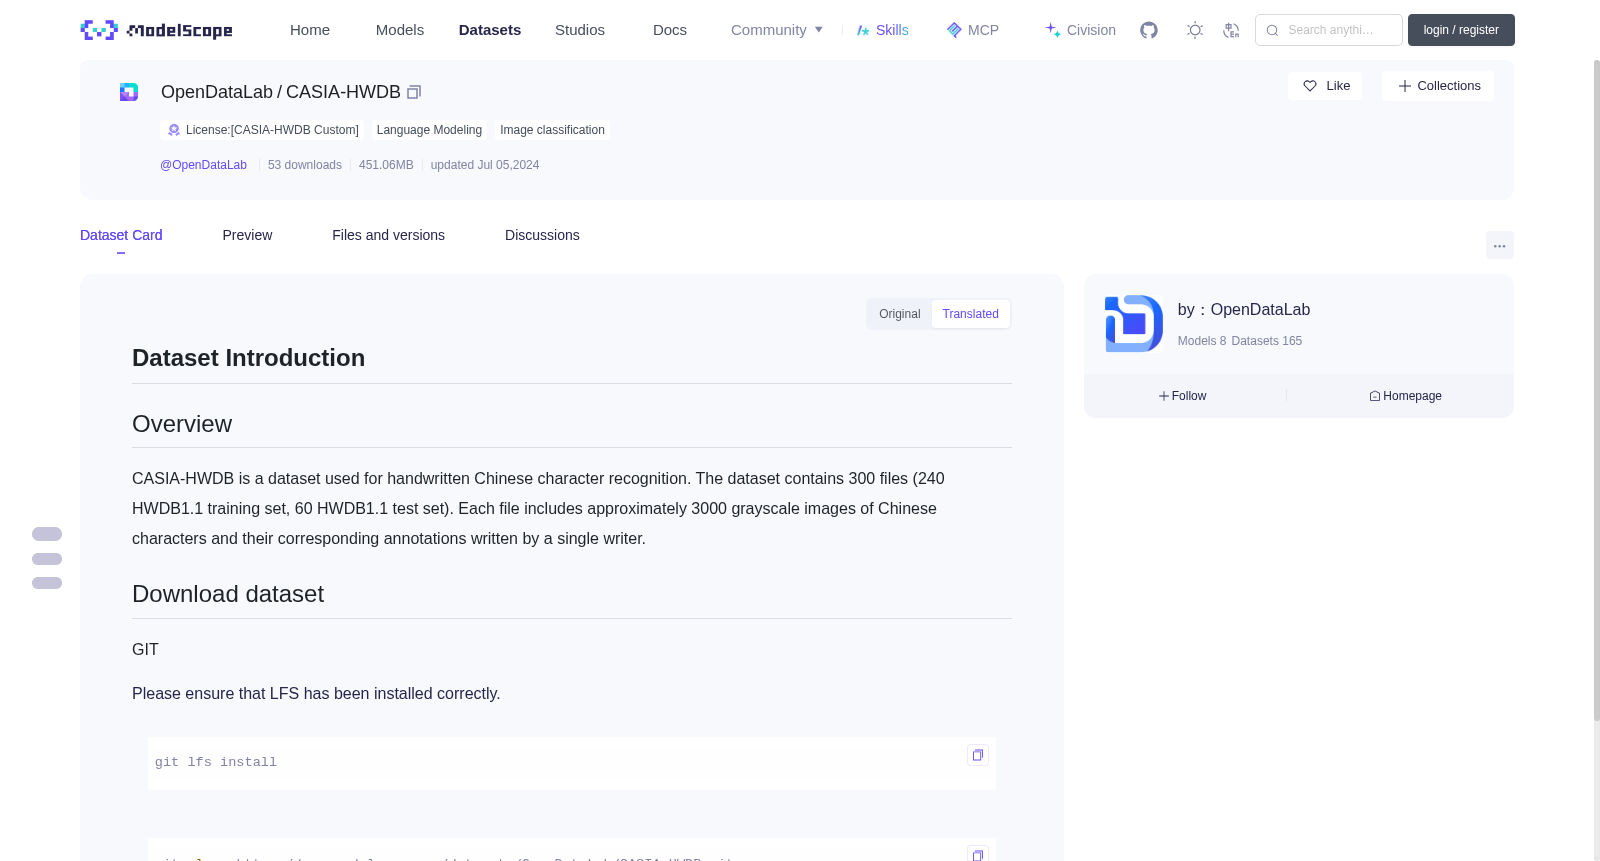
Task: Switch to the Preview tab
Action: click(247, 235)
